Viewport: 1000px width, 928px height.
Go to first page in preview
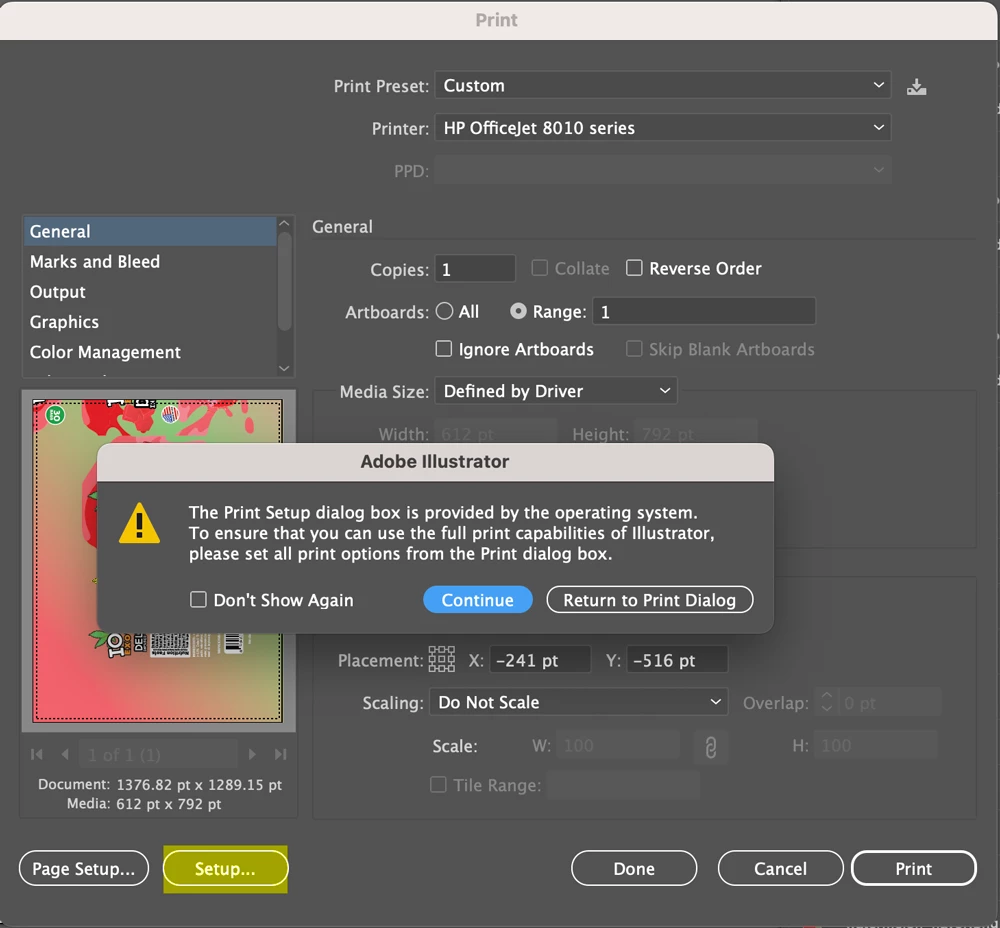36,755
